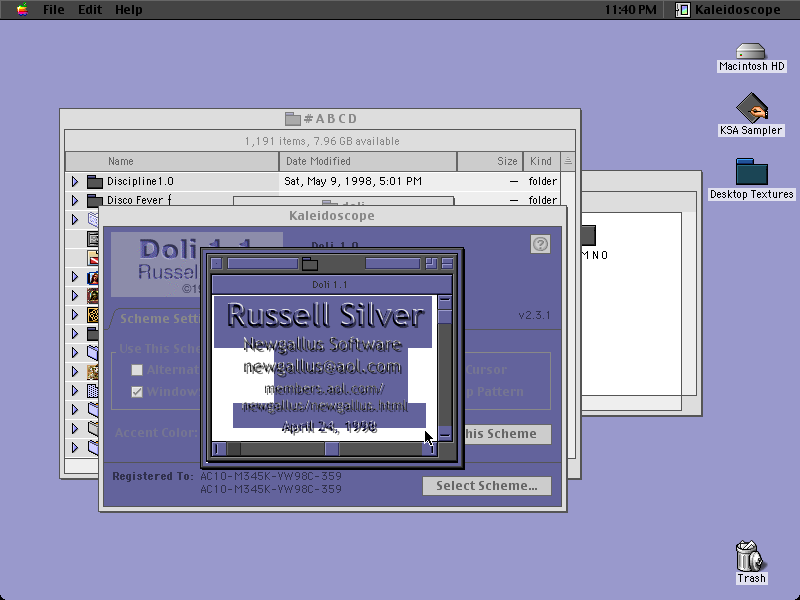Click the 'newgallus/newgallus.html' address line

tap(326, 407)
